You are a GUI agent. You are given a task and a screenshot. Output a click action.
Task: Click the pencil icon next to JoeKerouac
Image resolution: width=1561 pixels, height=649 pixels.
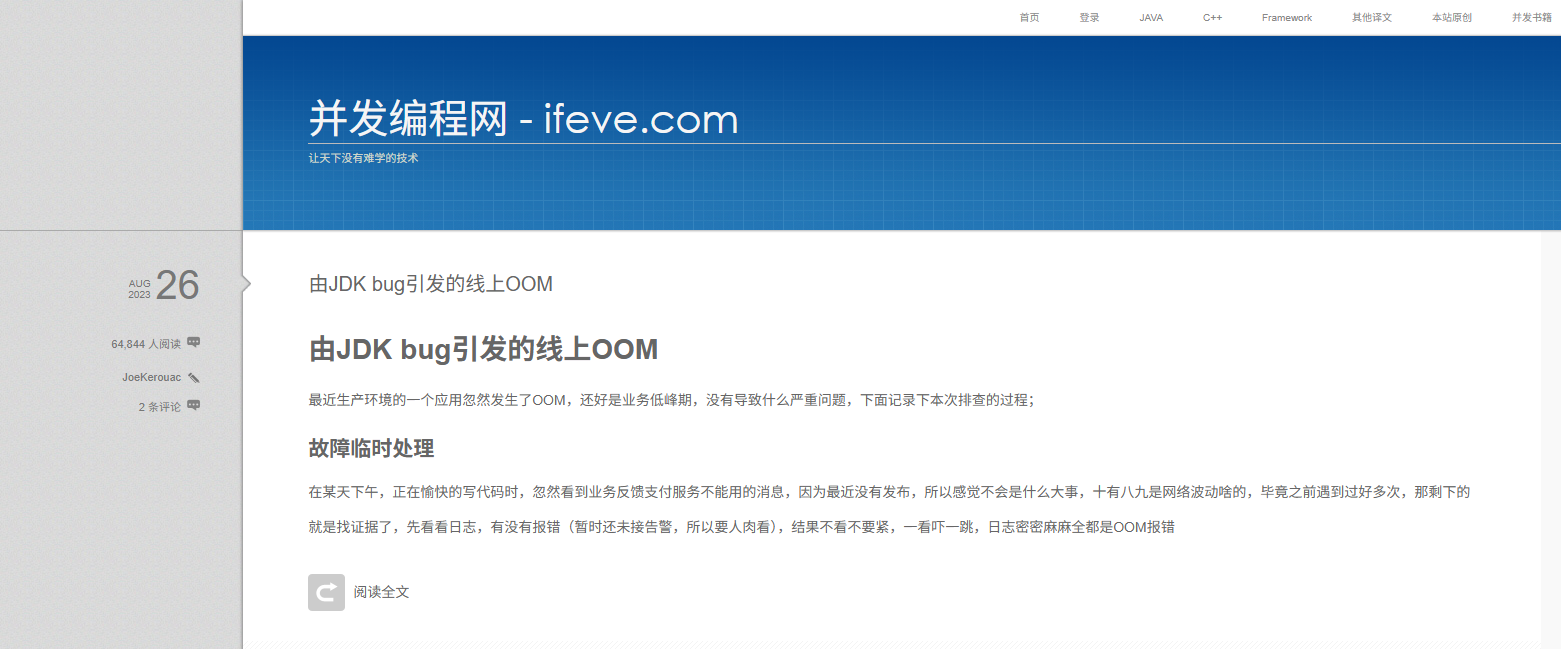coord(194,378)
